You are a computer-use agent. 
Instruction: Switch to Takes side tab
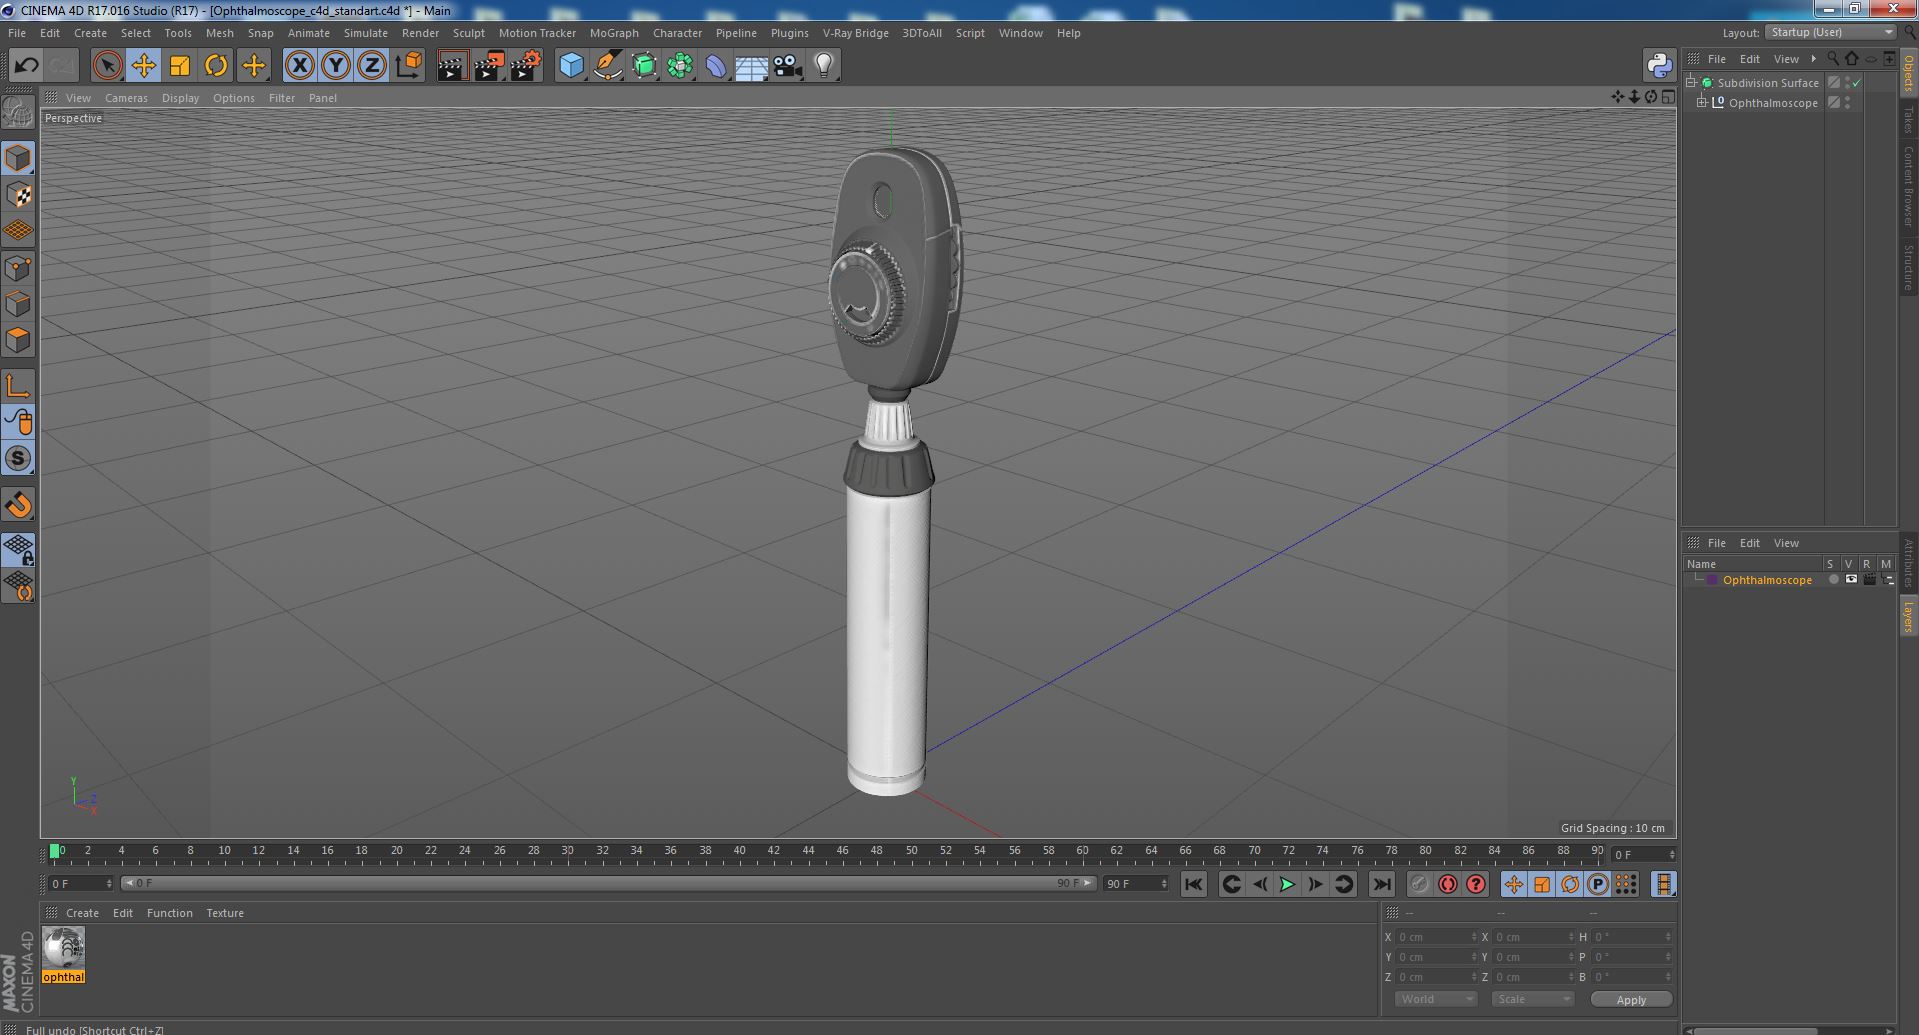pos(1909,119)
